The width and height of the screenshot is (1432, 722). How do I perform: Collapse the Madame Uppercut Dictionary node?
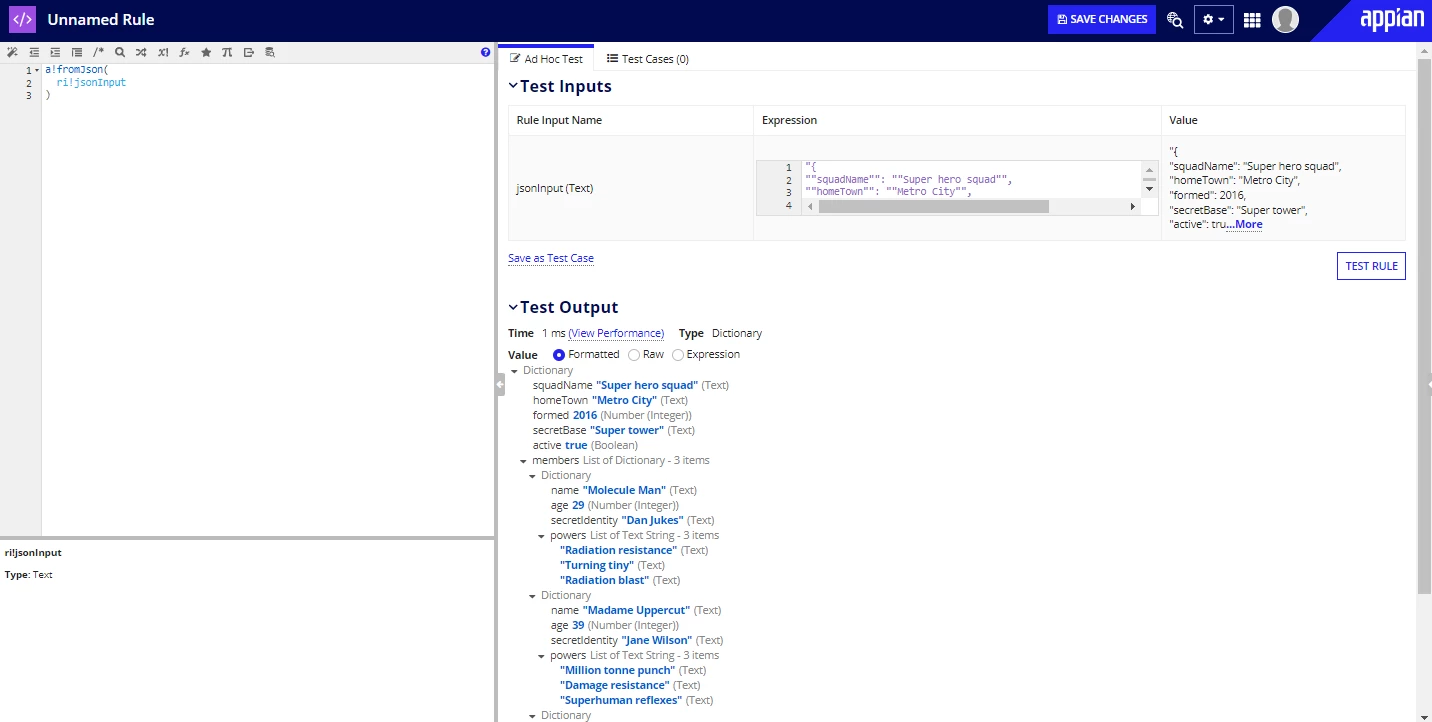(532, 596)
